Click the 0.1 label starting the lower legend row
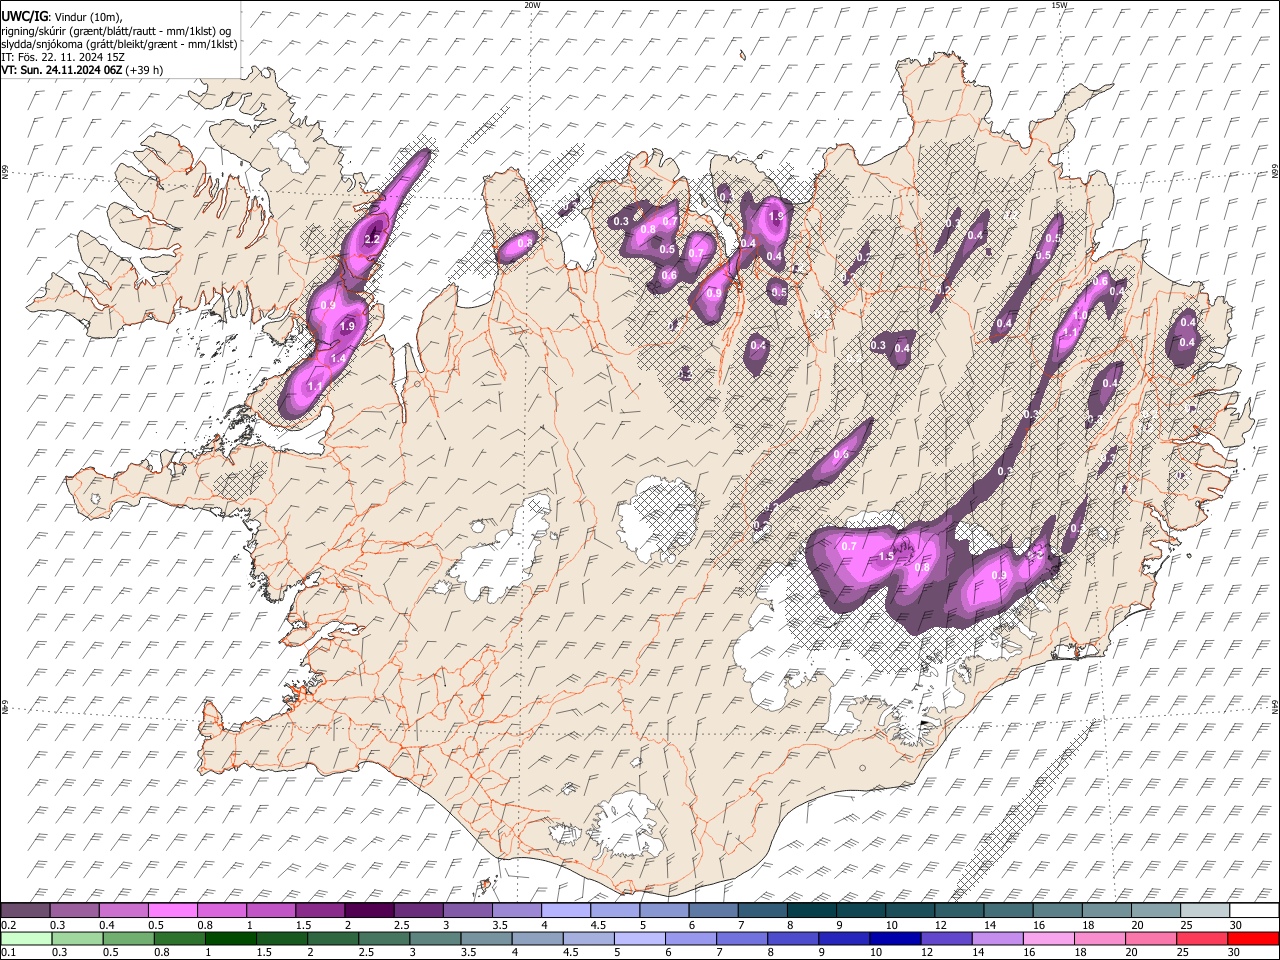Viewport: 1280px width, 960px height. point(8,953)
